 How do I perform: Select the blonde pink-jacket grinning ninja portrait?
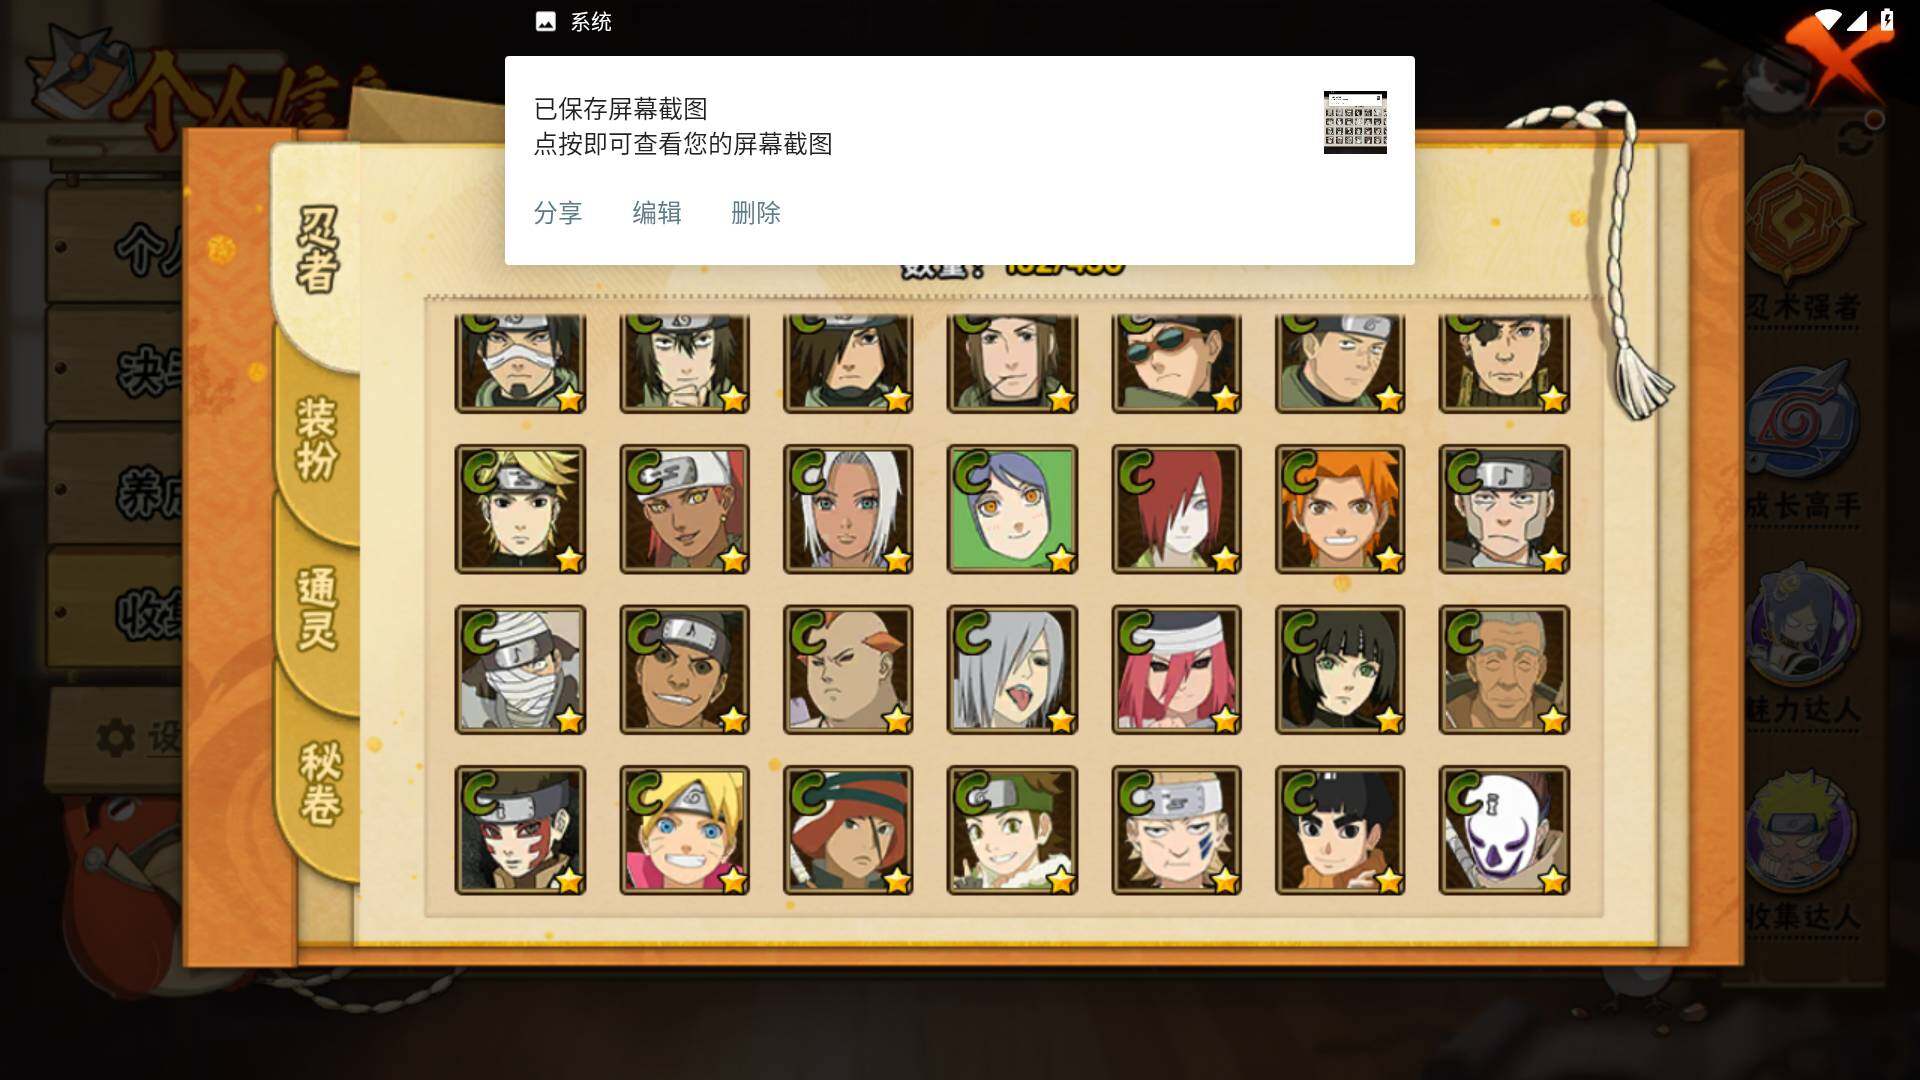pos(684,830)
